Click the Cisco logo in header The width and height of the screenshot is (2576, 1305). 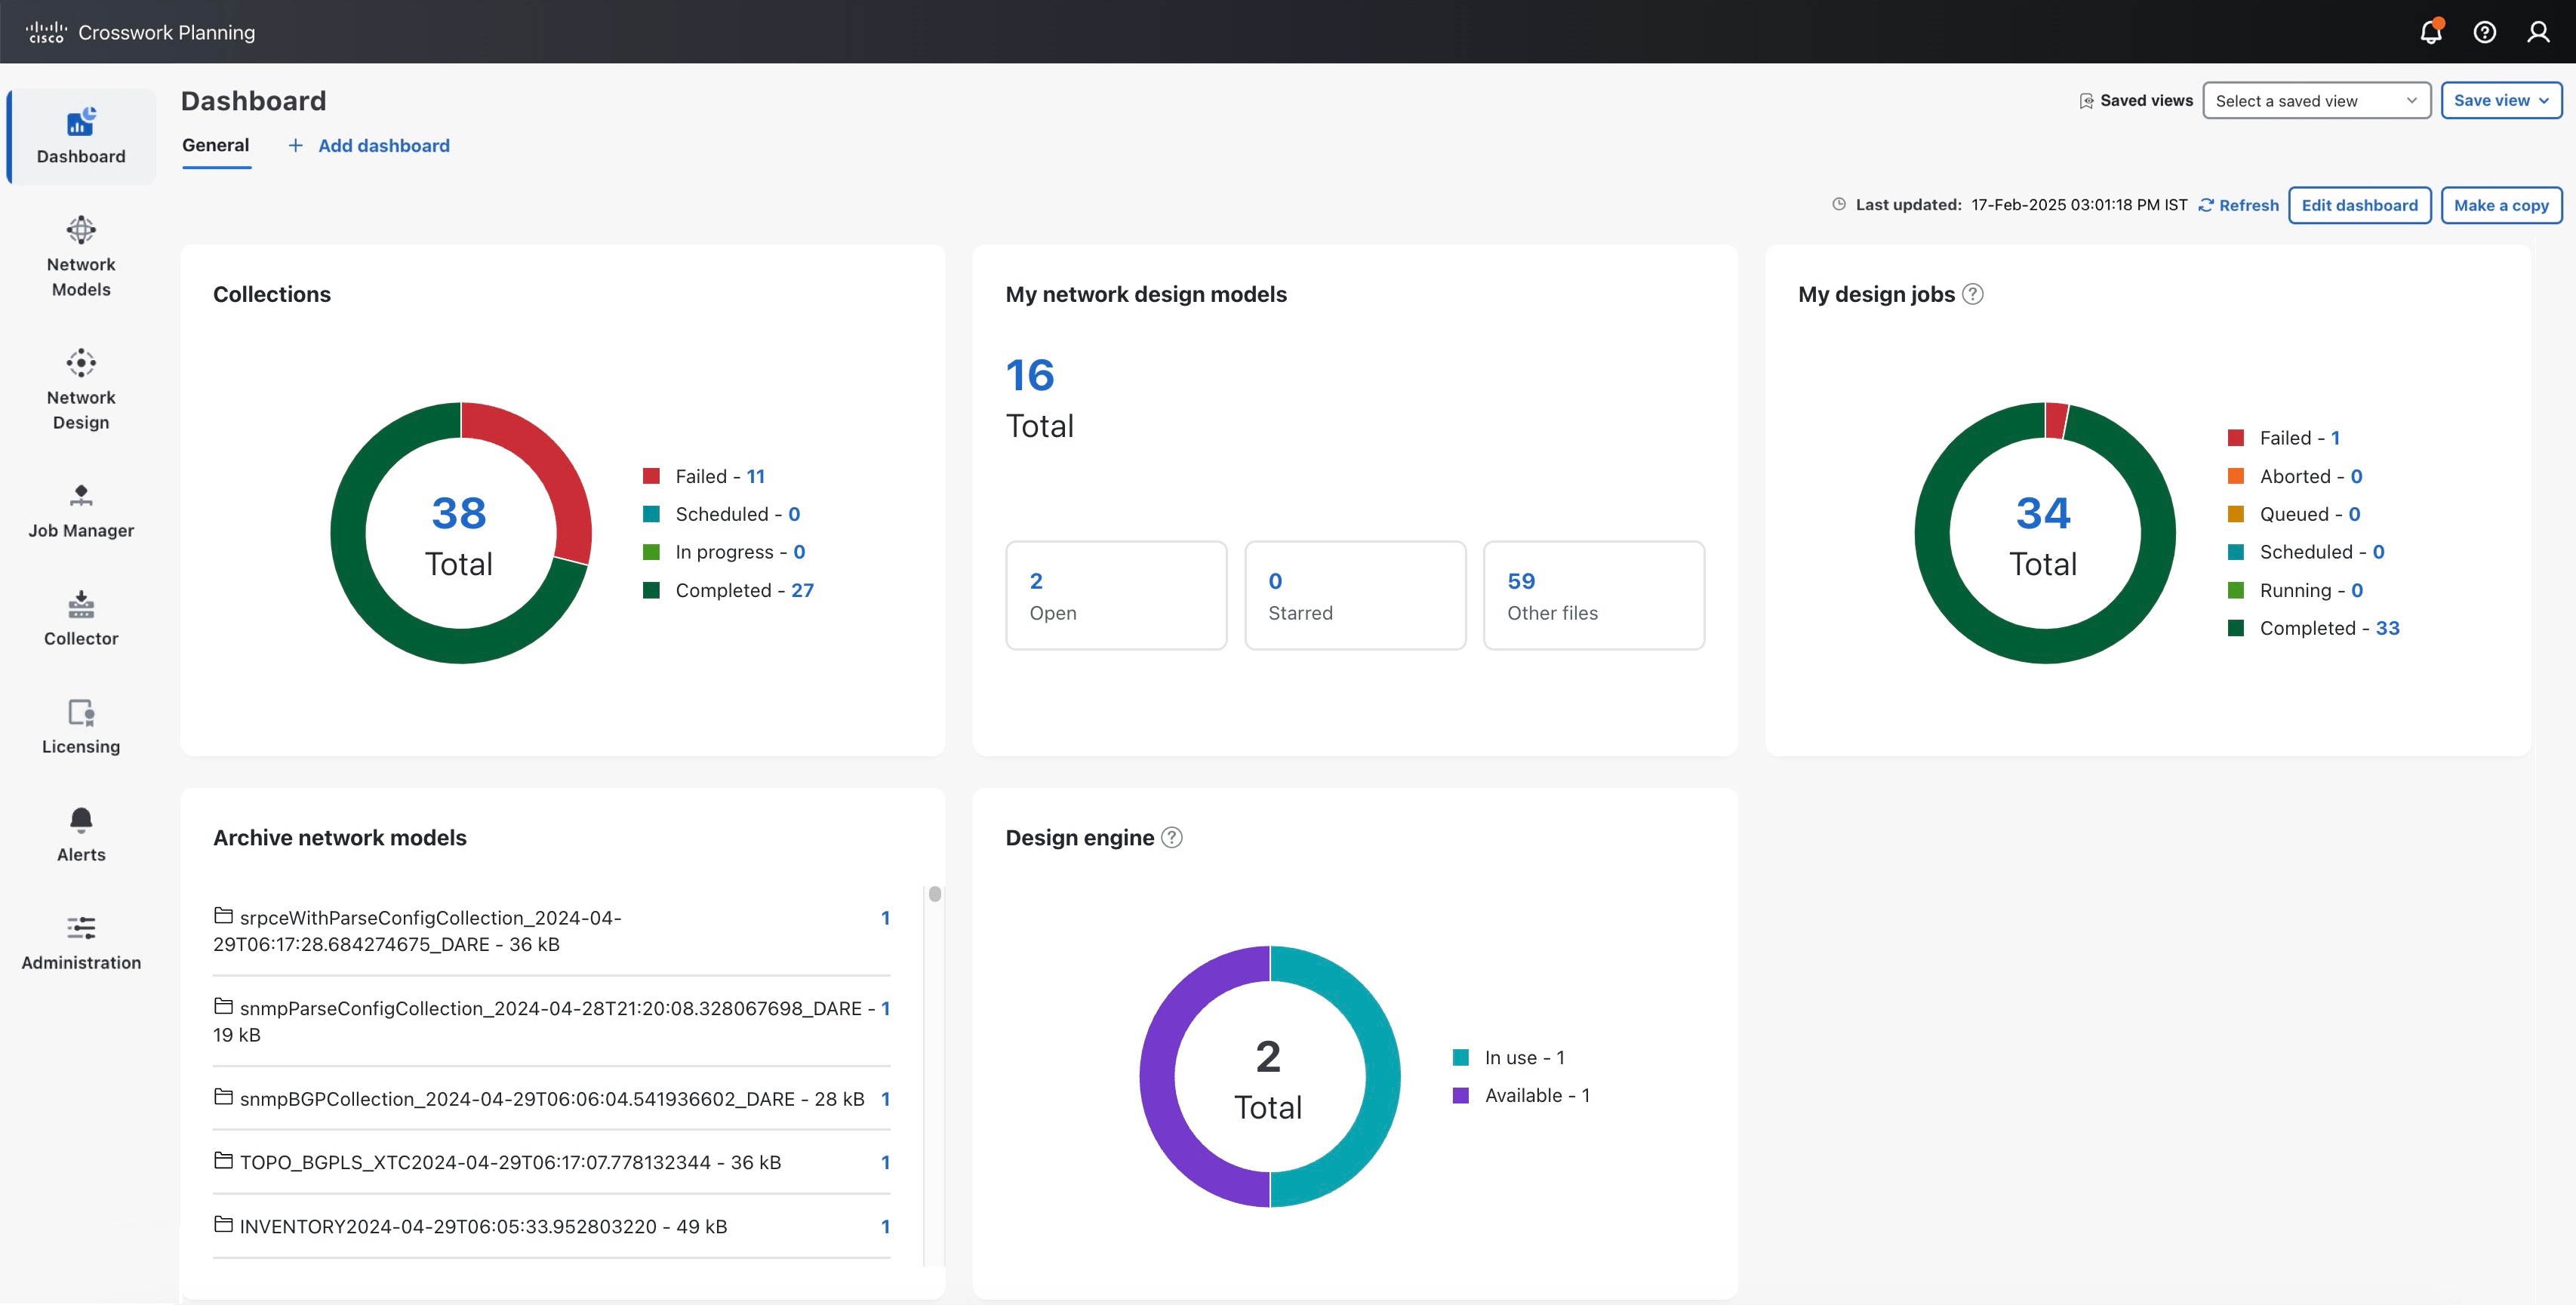click(x=46, y=32)
